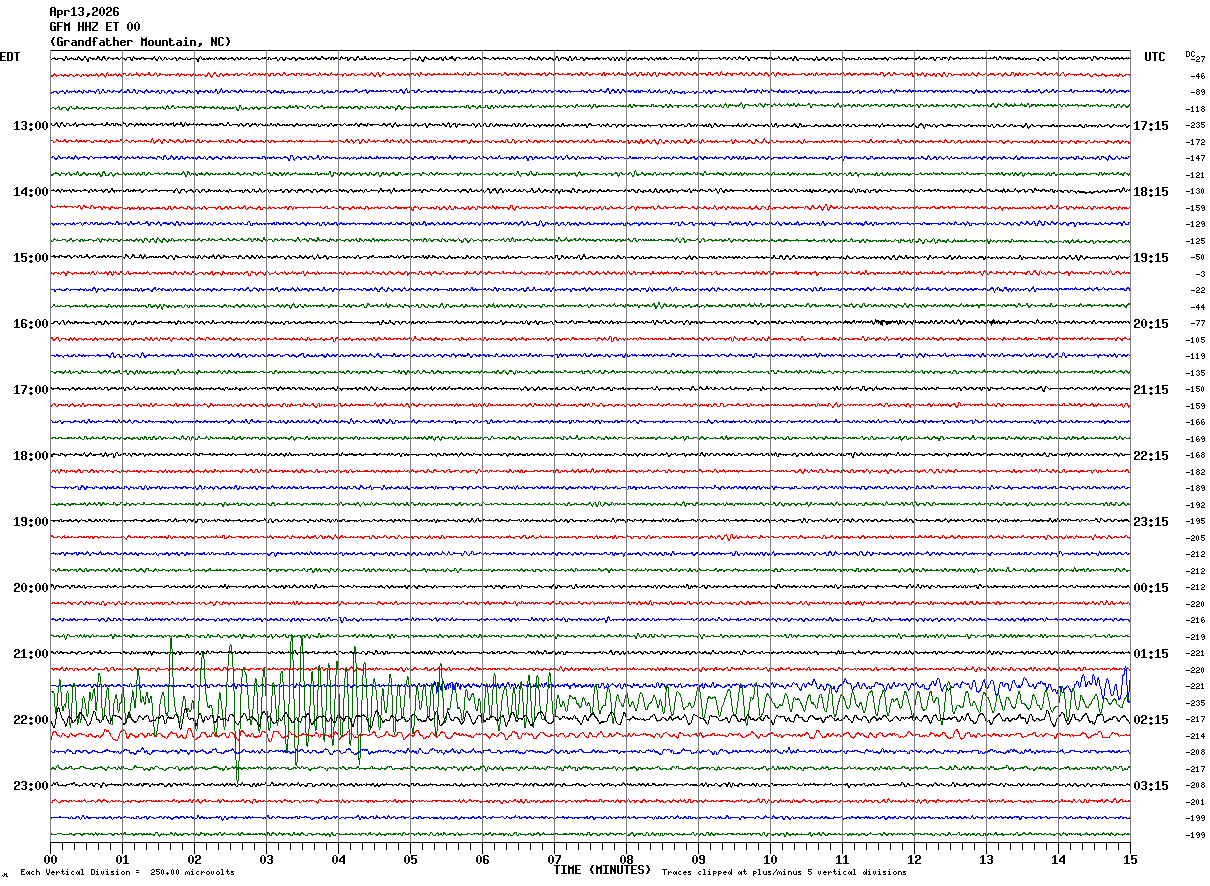Click the DC offset column header

pyautogui.click(x=1191, y=54)
